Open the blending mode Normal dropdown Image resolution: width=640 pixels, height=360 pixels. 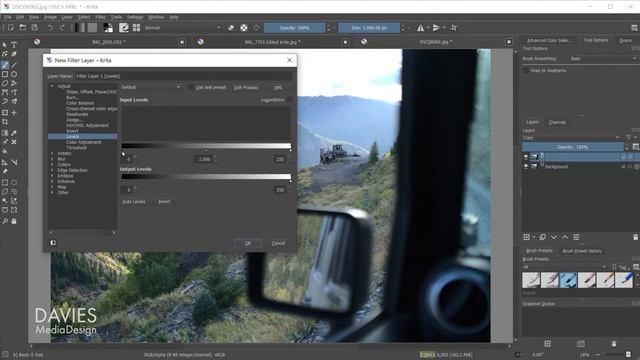pyautogui.click(x=182, y=28)
